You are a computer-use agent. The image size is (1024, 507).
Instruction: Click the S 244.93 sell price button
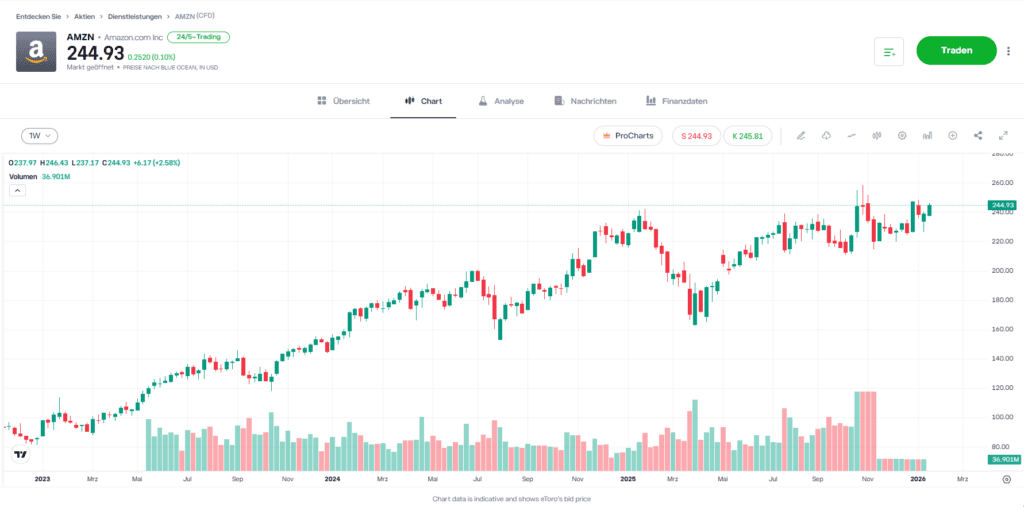696,135
